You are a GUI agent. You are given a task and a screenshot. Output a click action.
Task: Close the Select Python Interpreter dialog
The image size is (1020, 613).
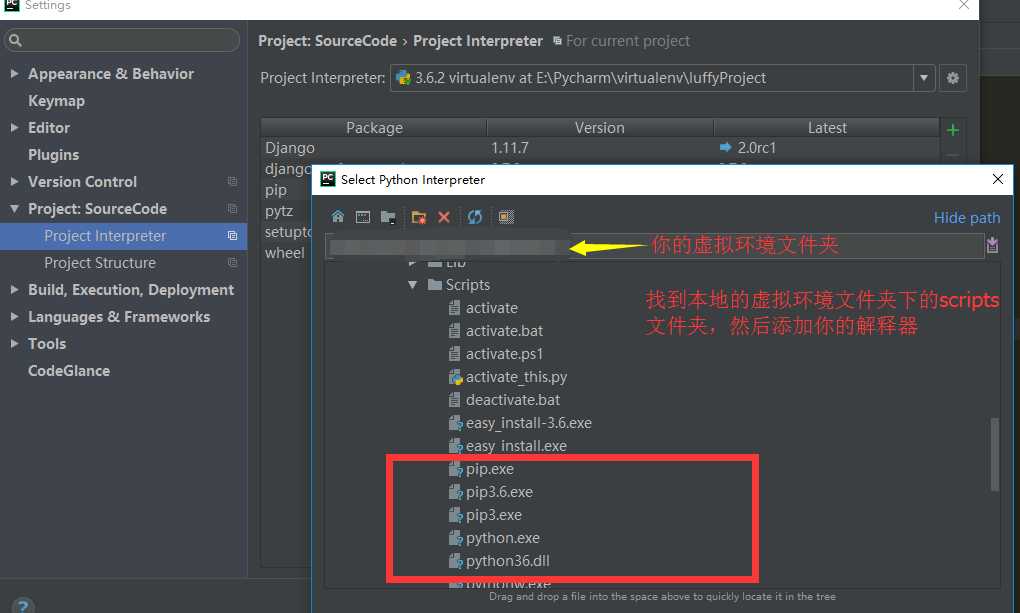coord(997,179)
